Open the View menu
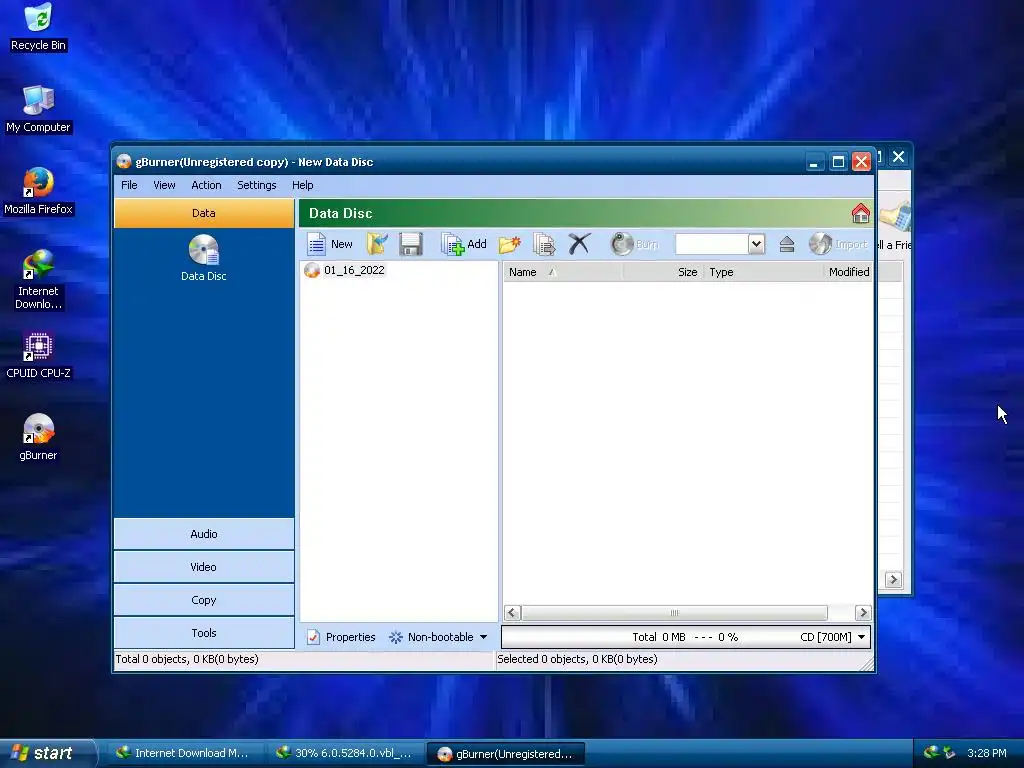This screenshot has width=1024, height=768. (164, 185)
